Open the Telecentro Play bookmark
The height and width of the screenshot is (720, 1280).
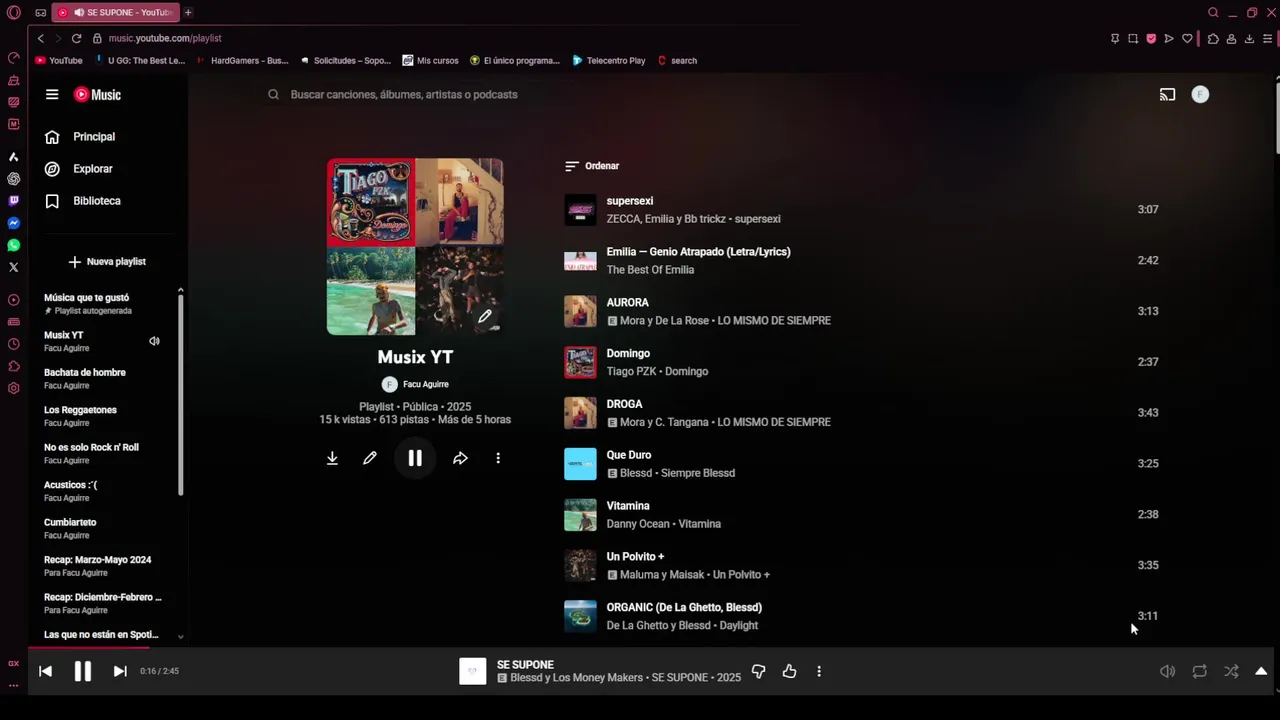coord(609,61)
